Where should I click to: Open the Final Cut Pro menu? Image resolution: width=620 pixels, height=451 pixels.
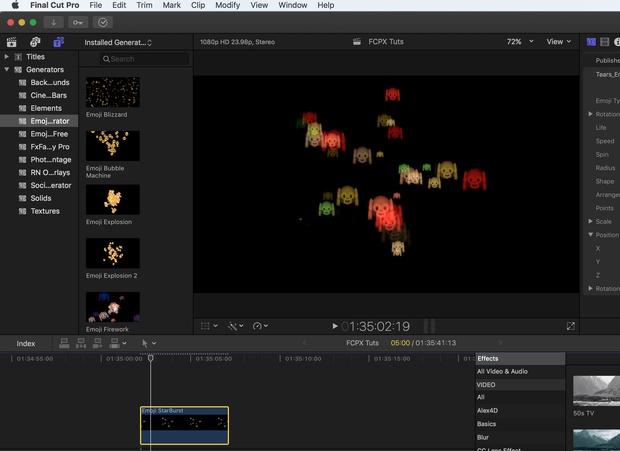click(x=55, y=5)
